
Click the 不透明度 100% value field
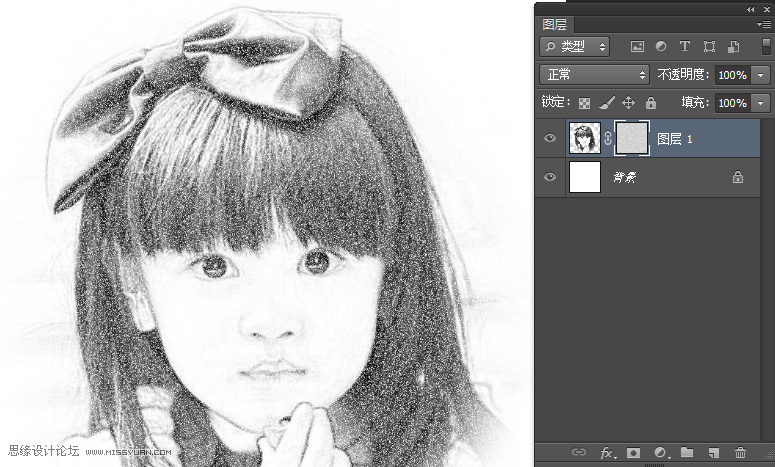click(x=732, y=75)
